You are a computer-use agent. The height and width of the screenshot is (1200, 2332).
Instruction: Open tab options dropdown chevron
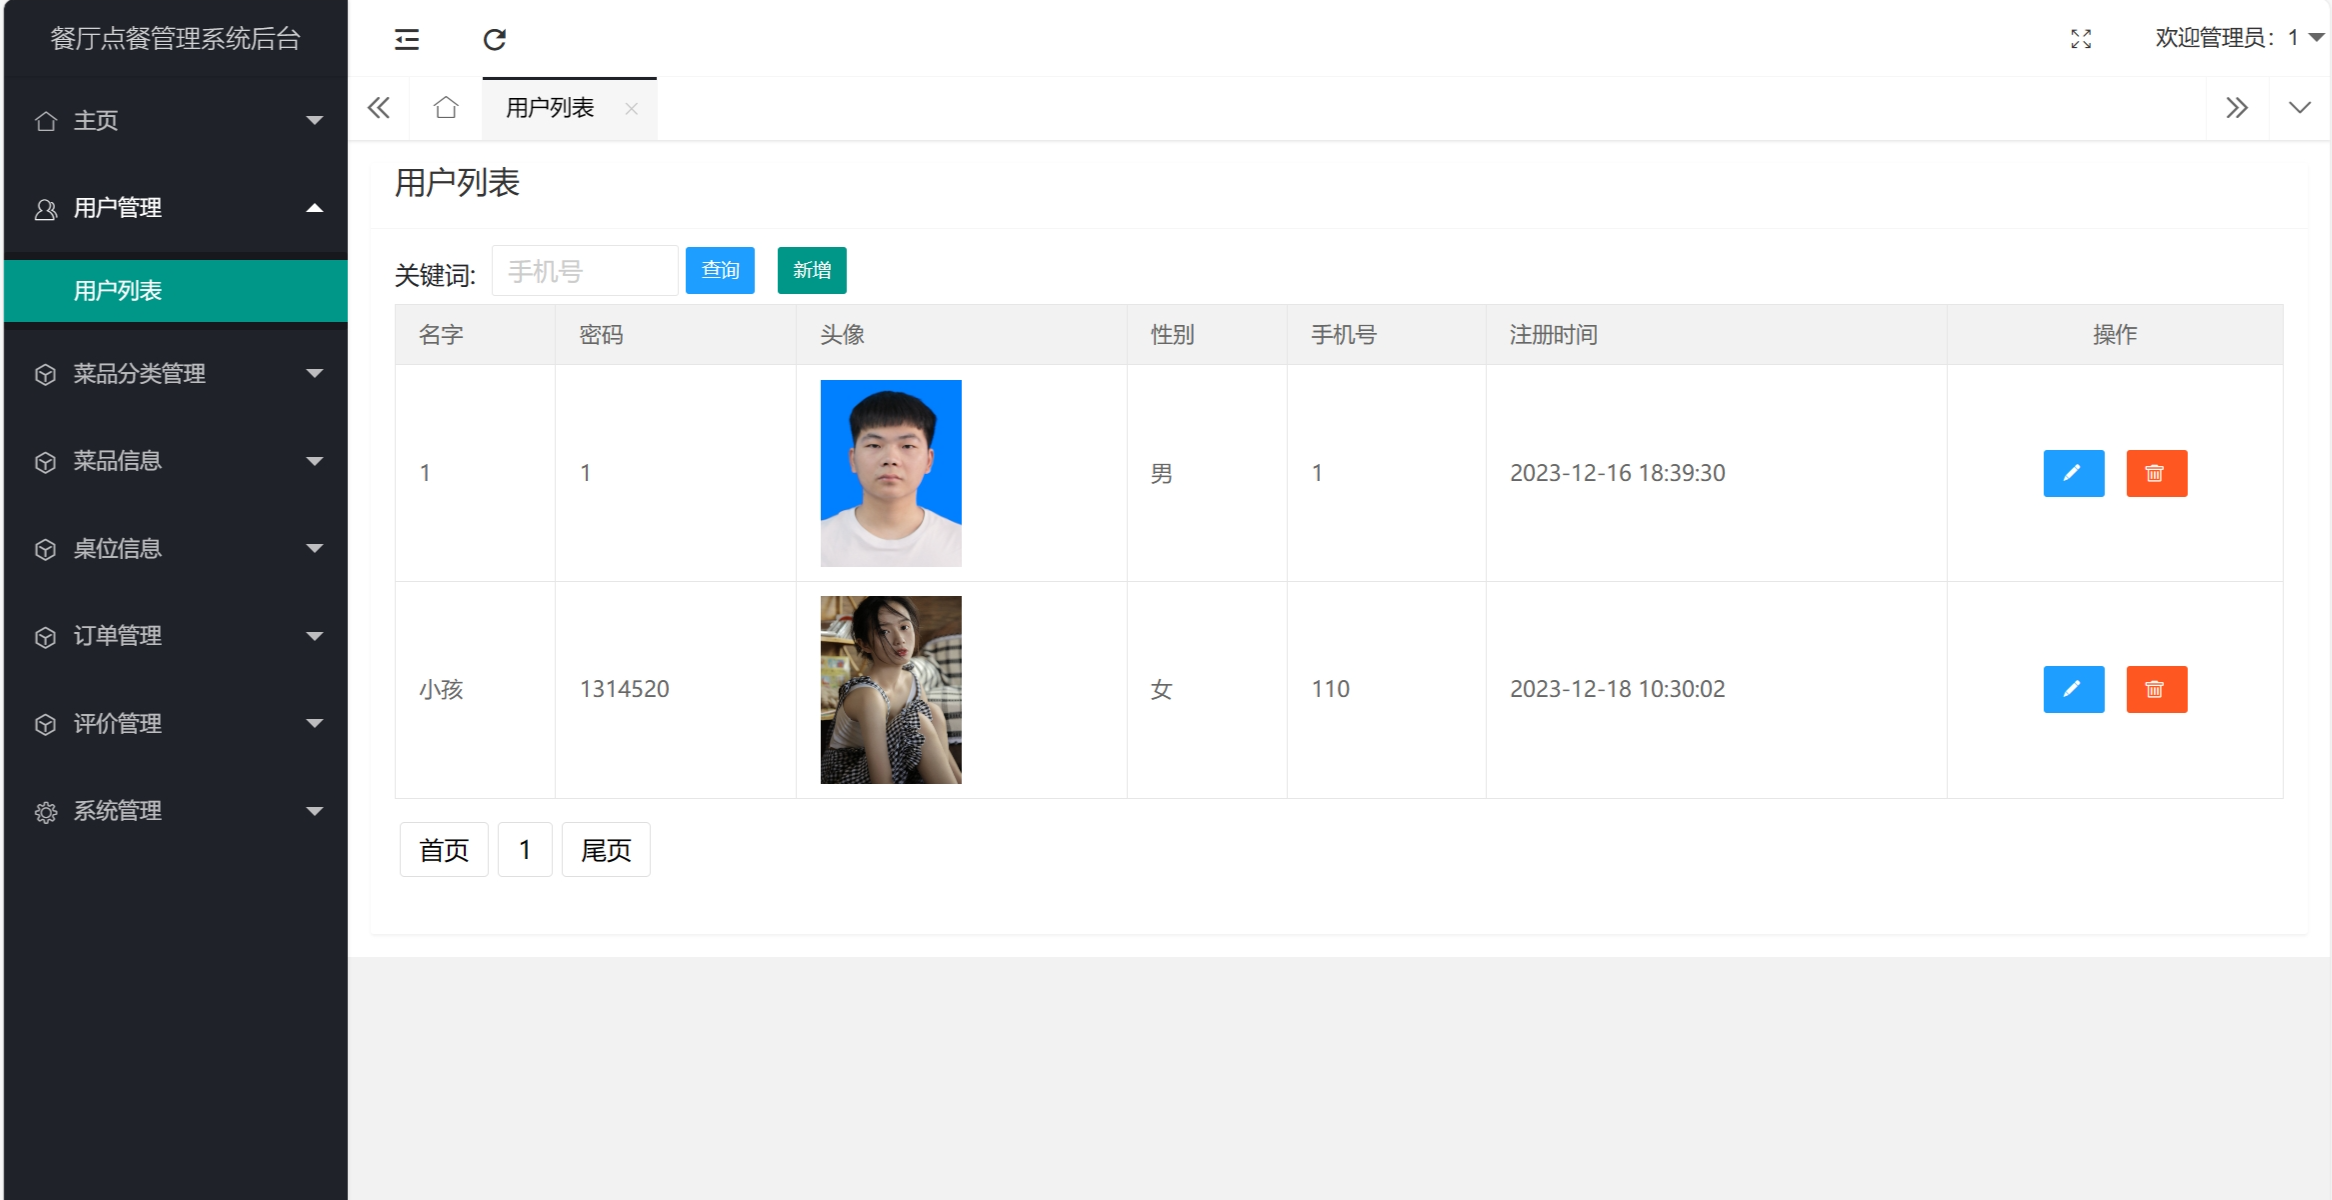[x=2299, y=108]
